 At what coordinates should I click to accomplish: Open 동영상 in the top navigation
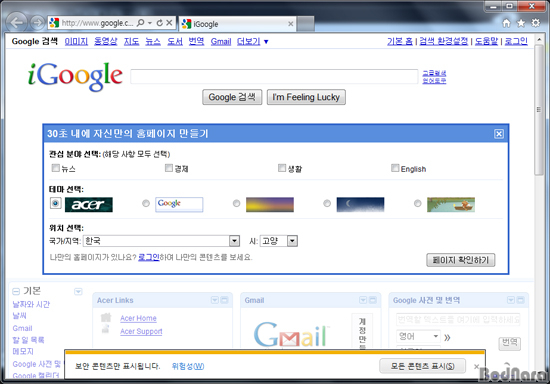106,41
